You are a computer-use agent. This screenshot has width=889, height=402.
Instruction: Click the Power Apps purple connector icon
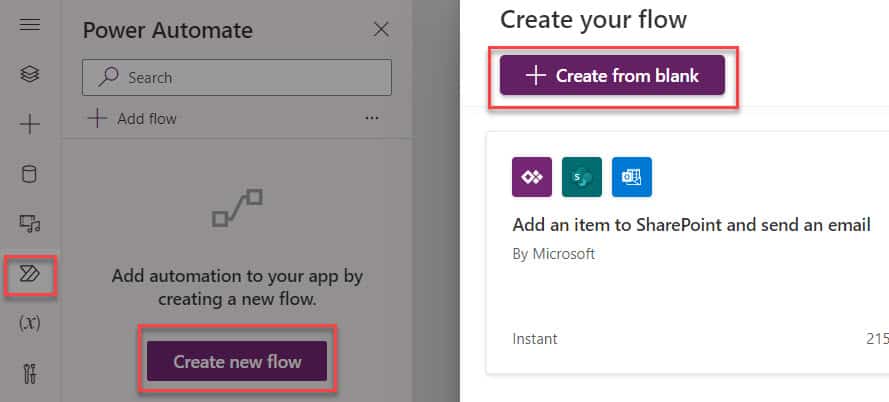pyautogui.click(x=532, y=177)
